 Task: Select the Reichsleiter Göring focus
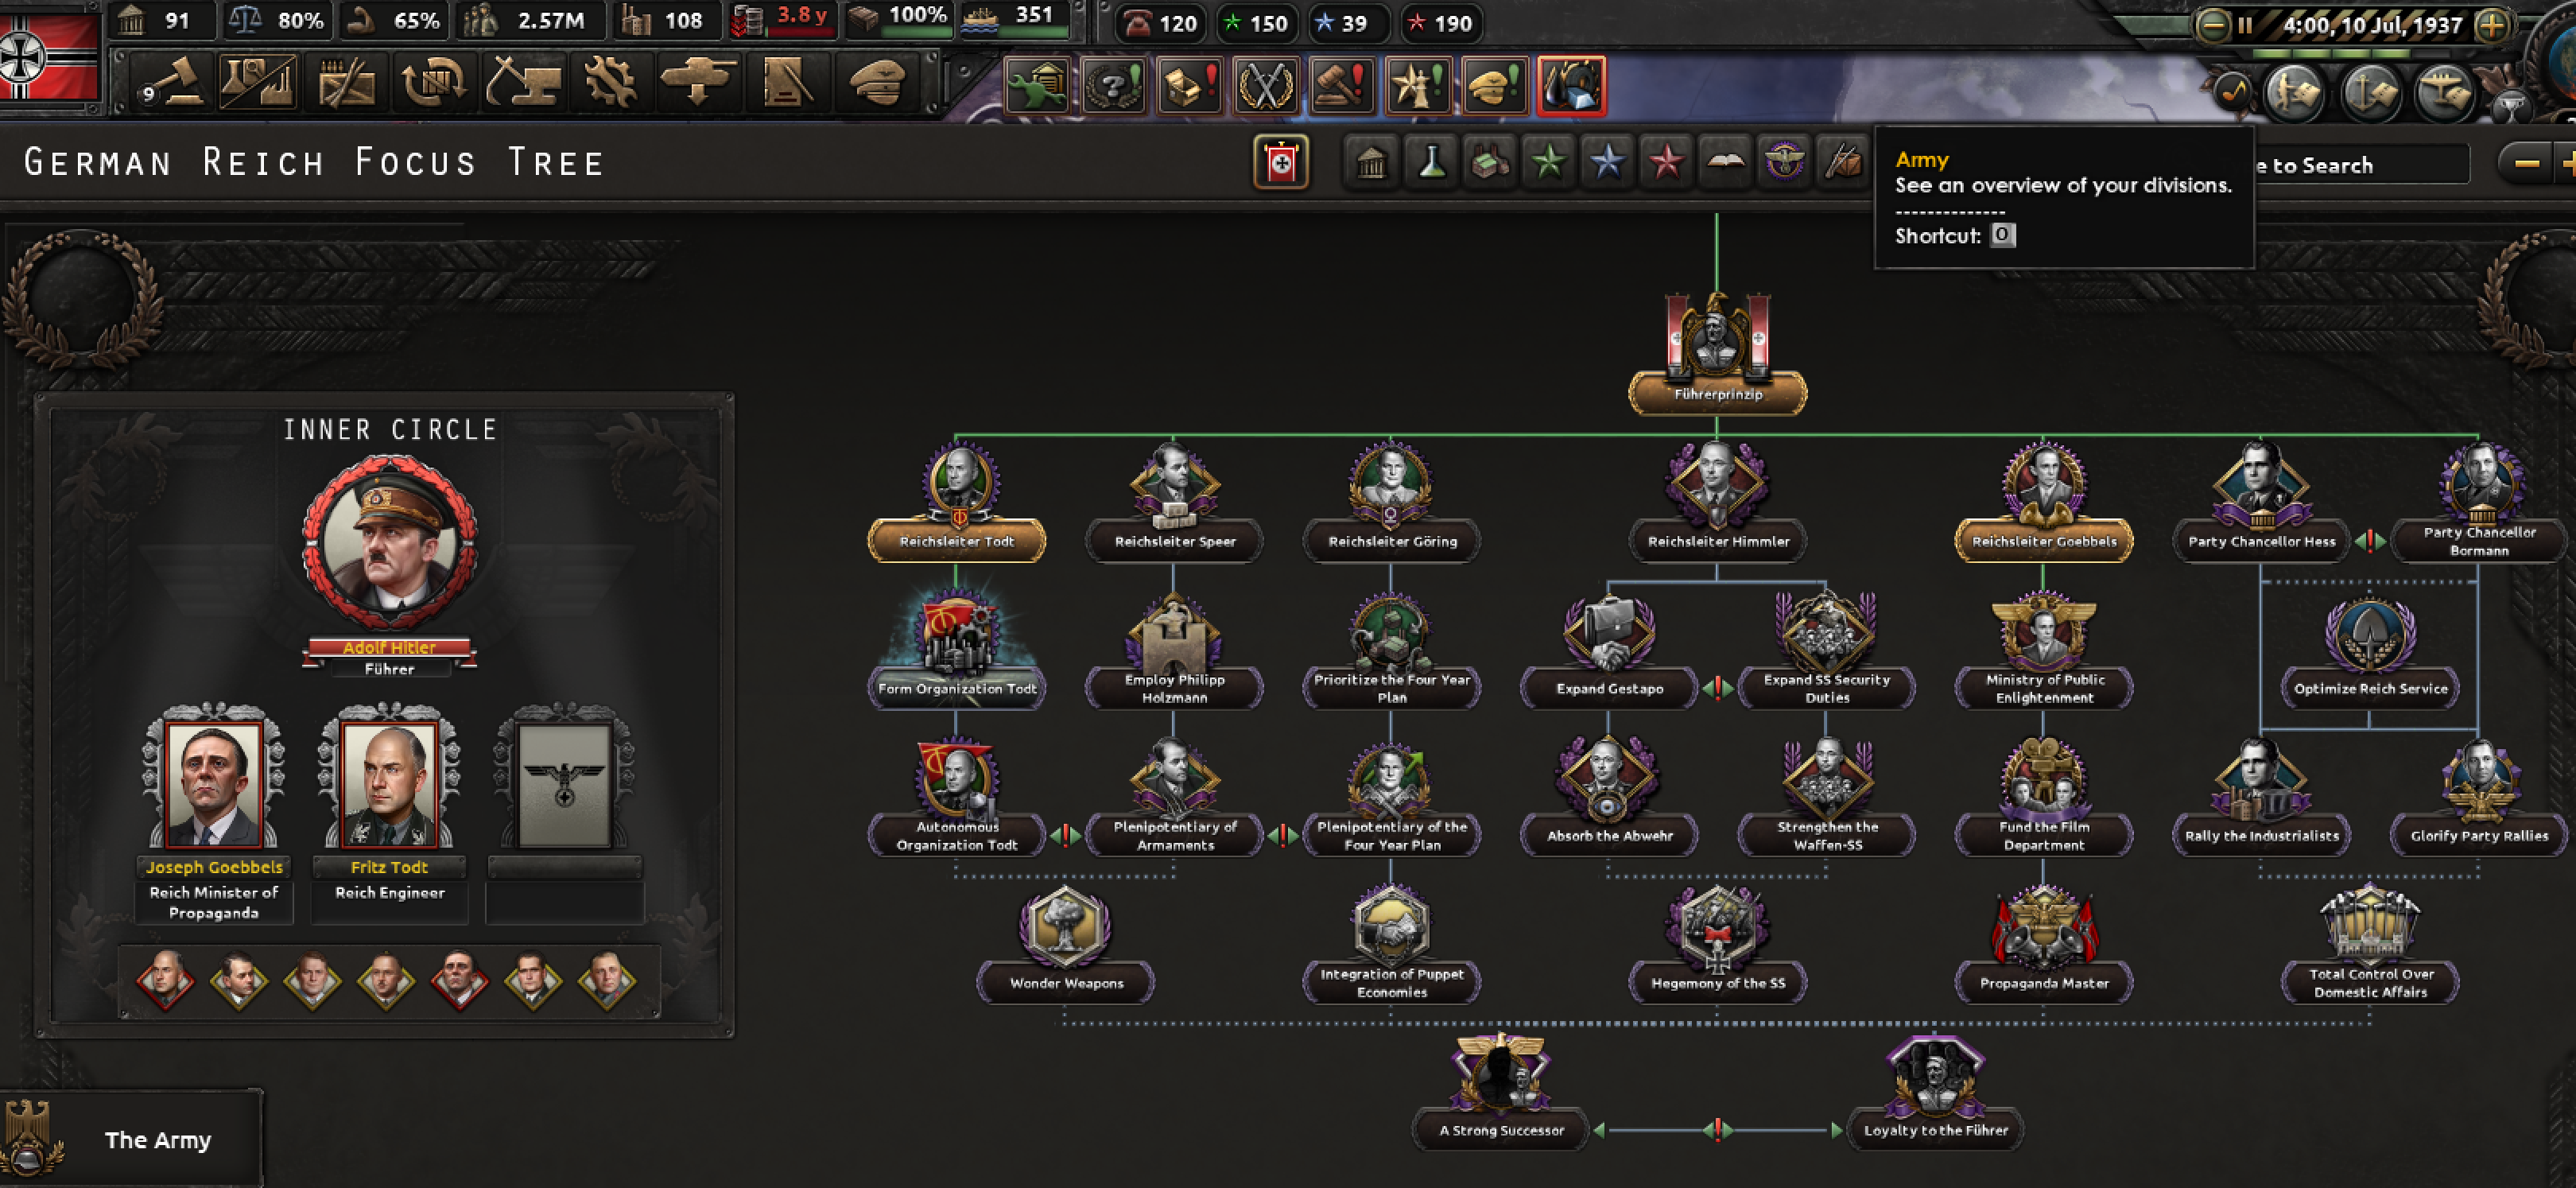pos(1392,503)
